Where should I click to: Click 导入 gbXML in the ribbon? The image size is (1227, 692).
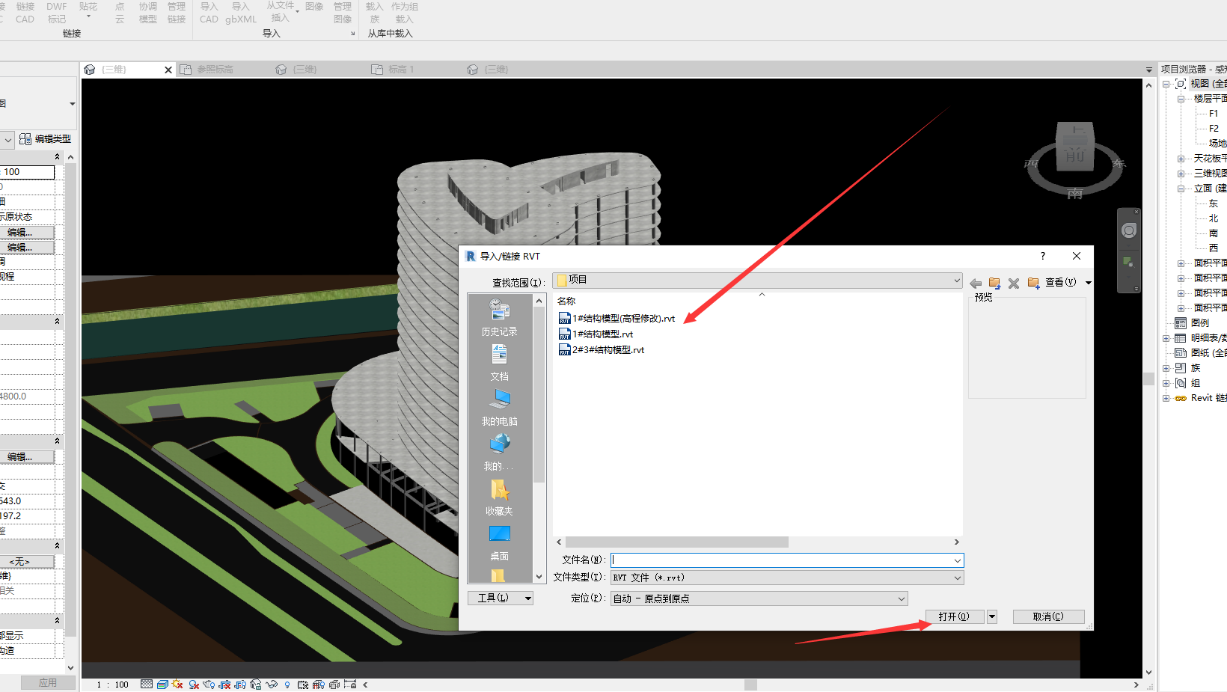click(240, 12)
